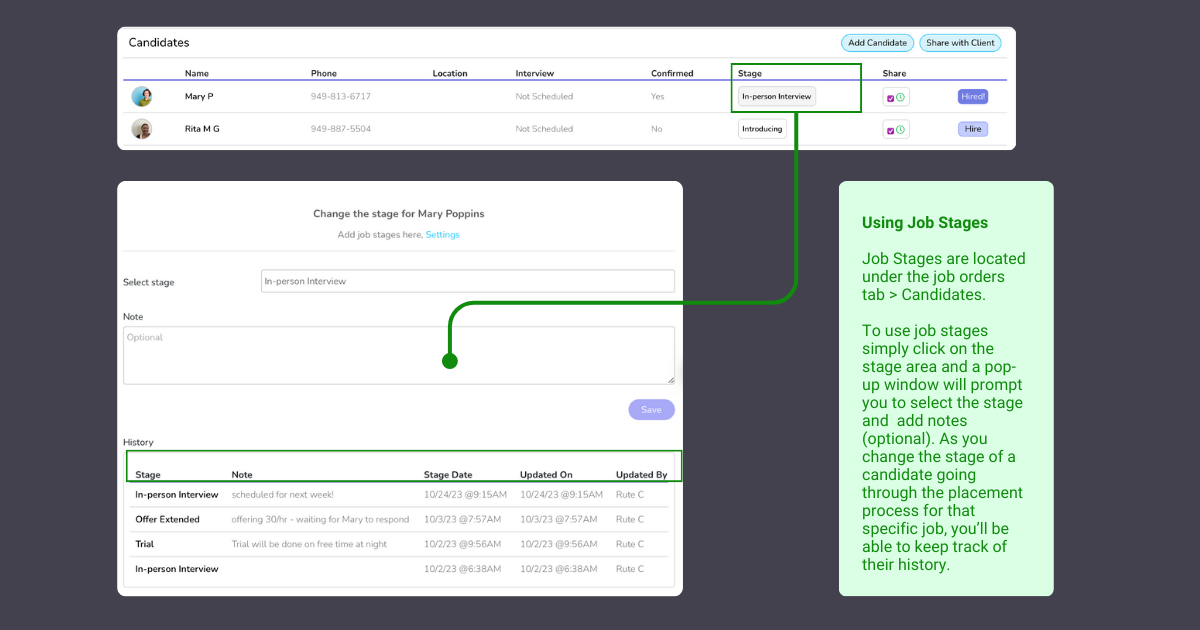Open Rita M G's Introducing stage selector
This screenshot has width=1200, height=630.
(762, 129)
